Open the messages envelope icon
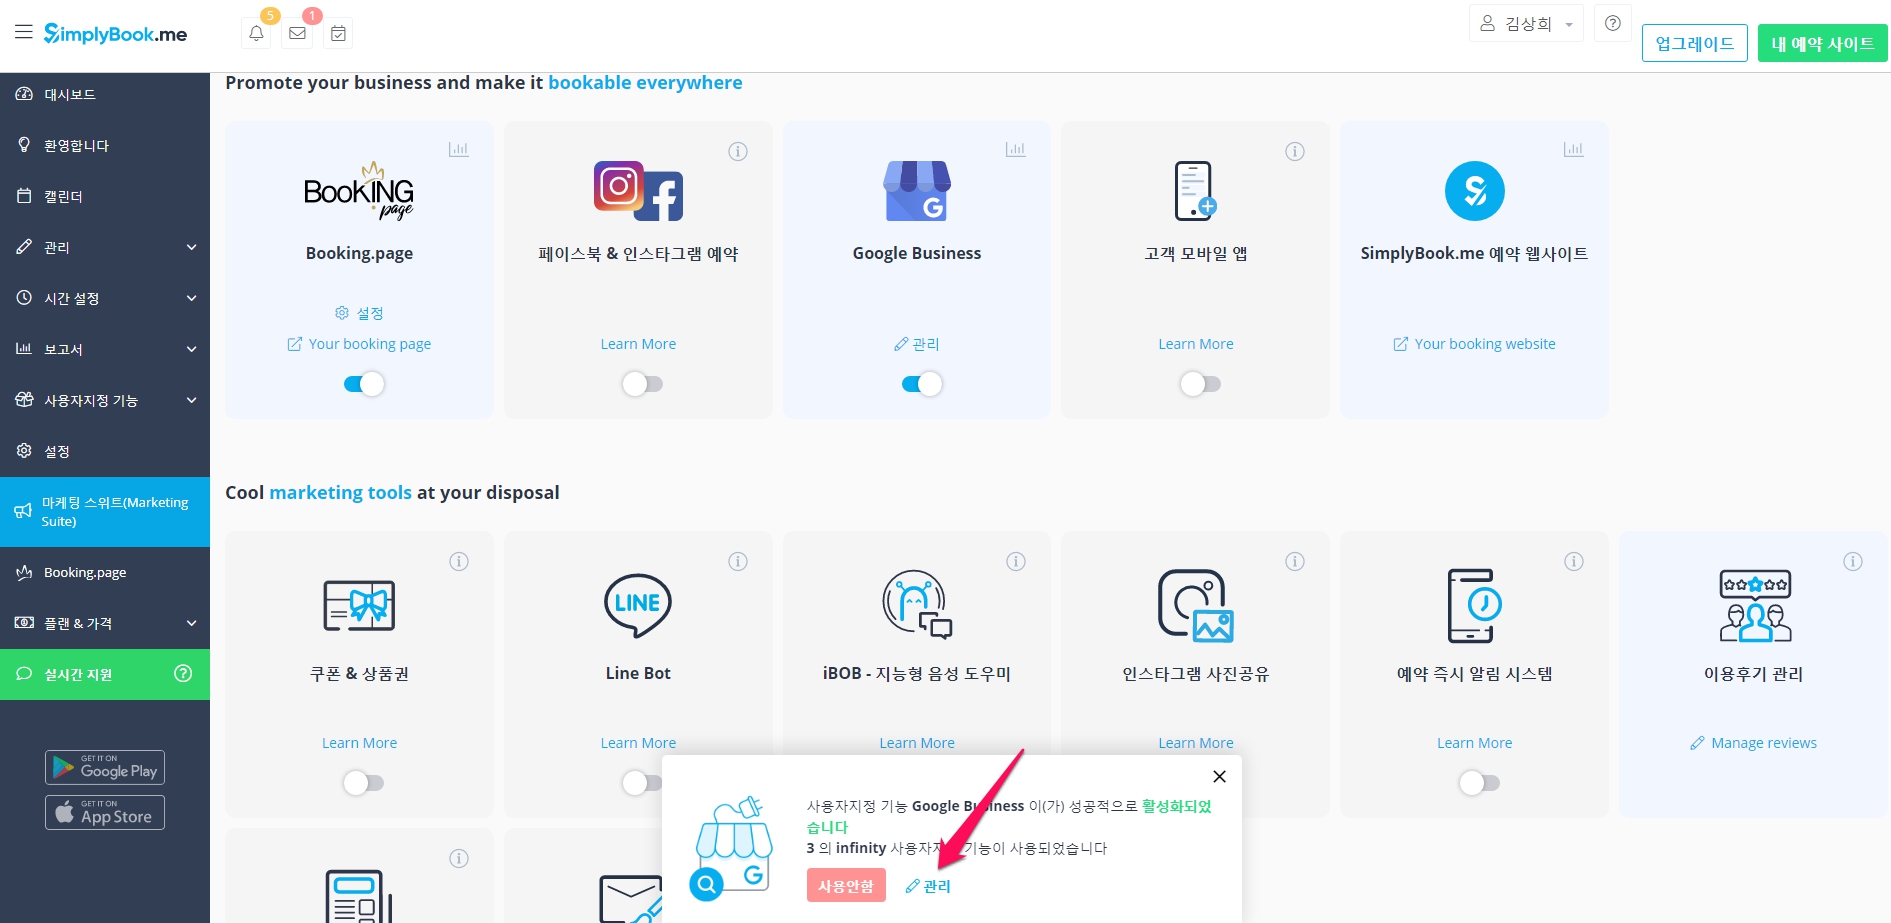1891x923 pixels. click(x=297, y=33)
